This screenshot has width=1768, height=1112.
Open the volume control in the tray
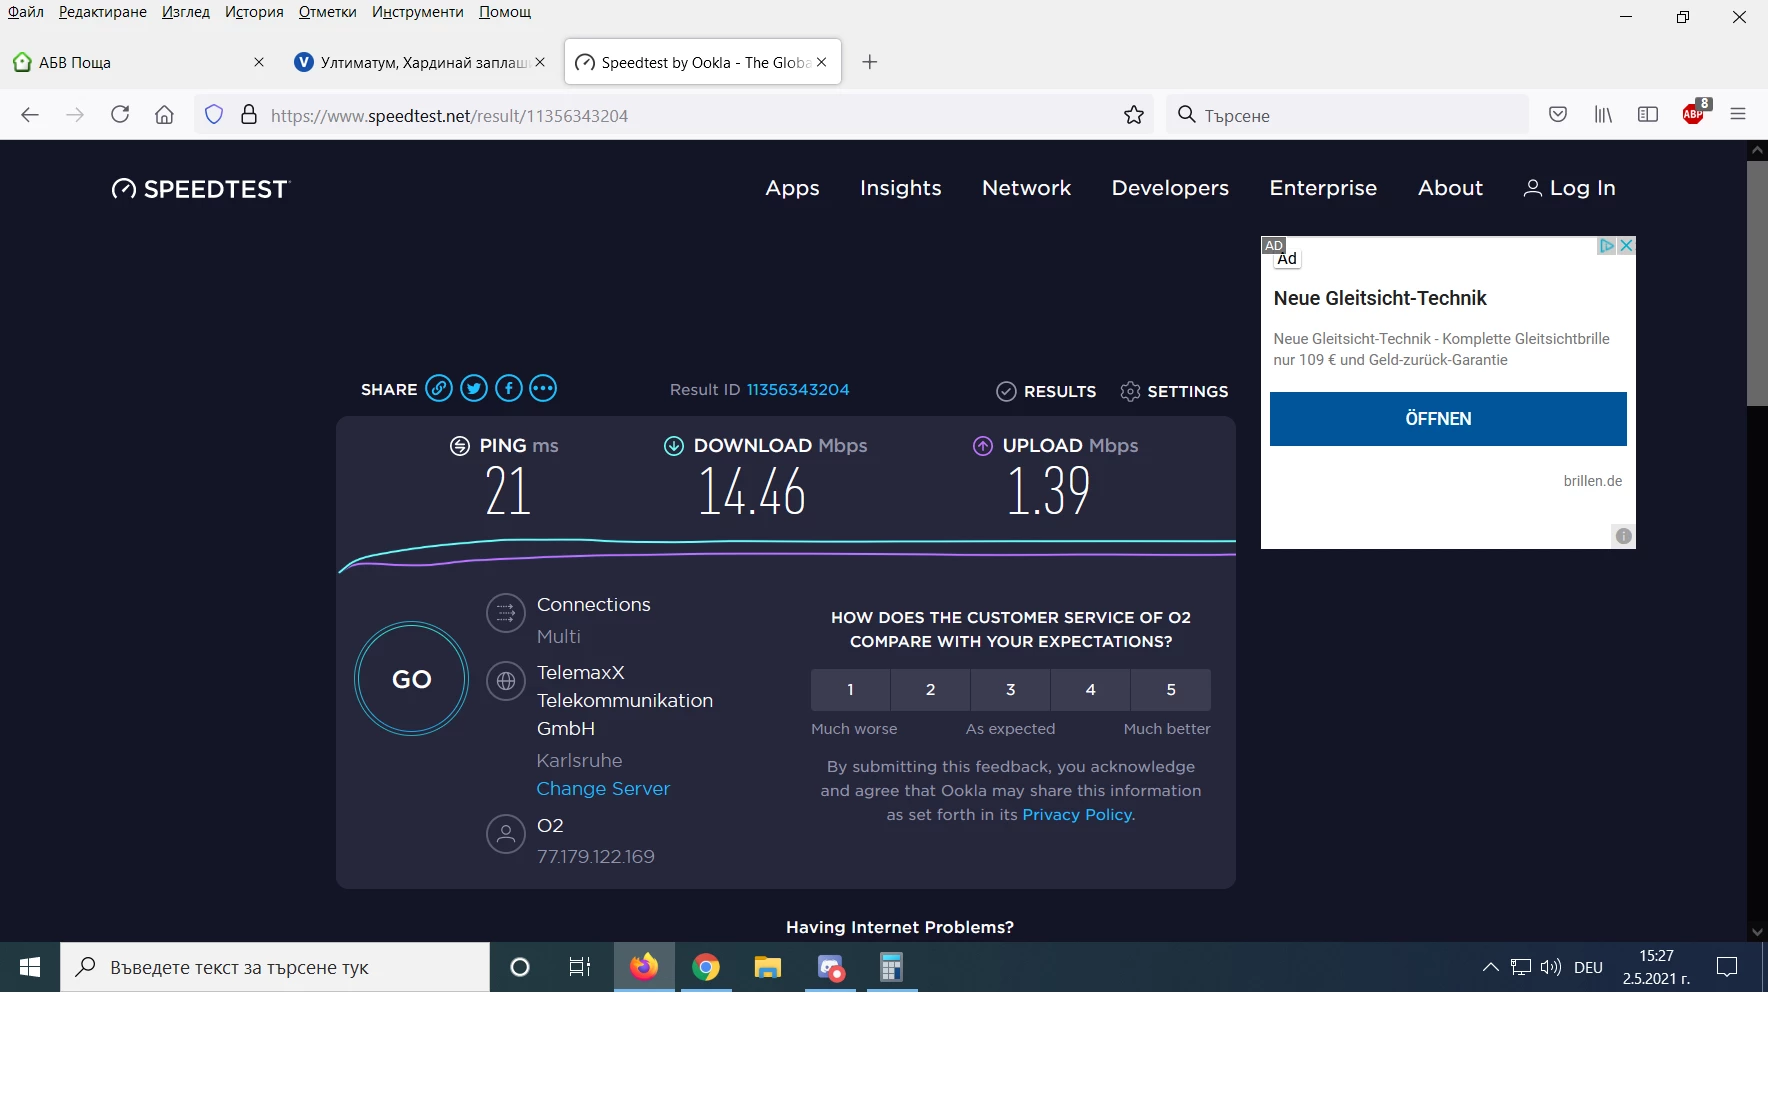(1551, 967)
